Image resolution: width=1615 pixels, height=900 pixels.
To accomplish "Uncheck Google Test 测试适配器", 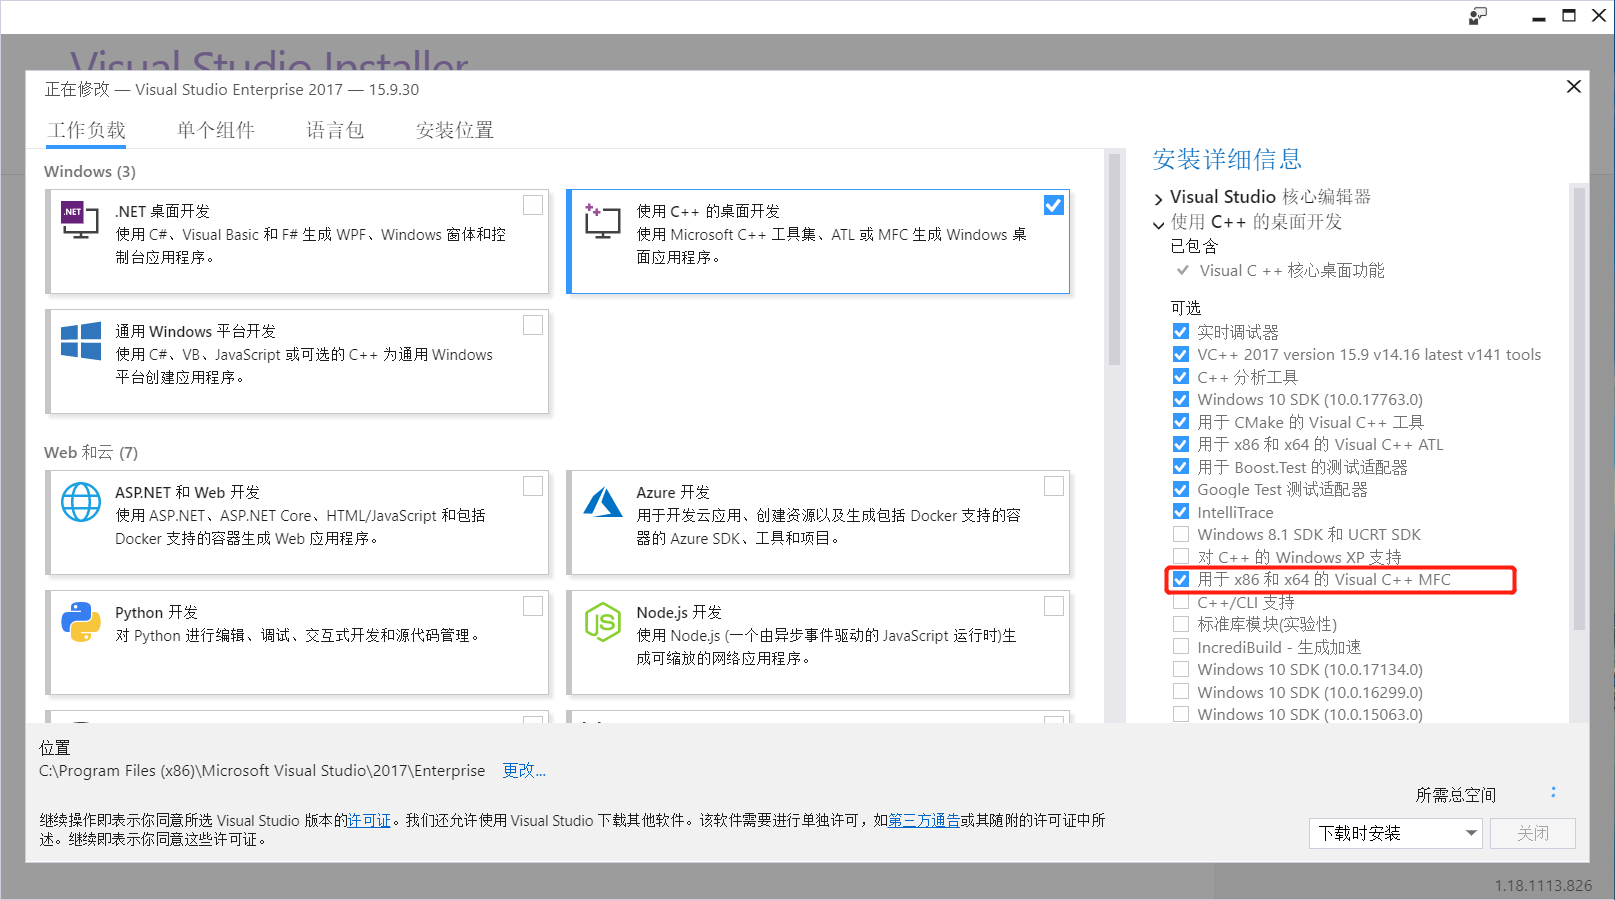I will 1181,489.
